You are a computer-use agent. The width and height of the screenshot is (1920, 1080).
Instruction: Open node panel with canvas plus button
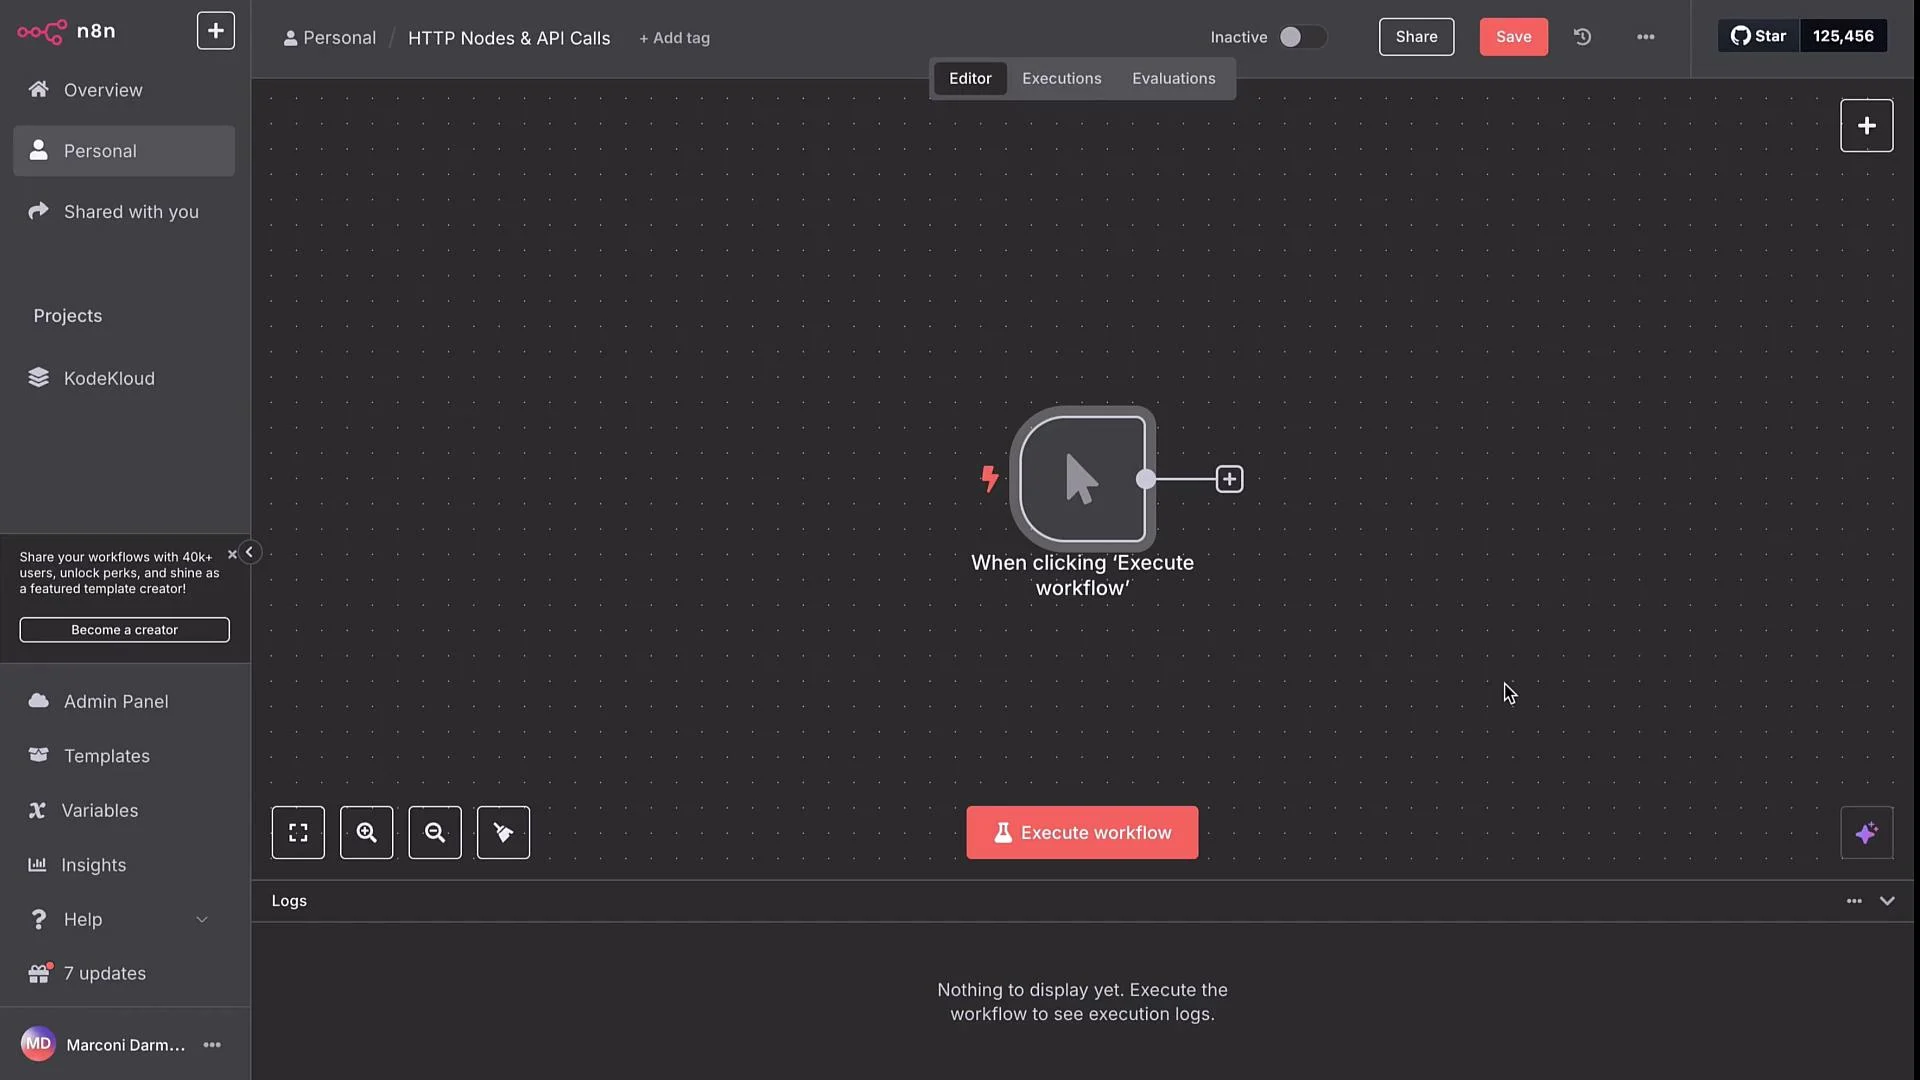[x=1866, y=126]
